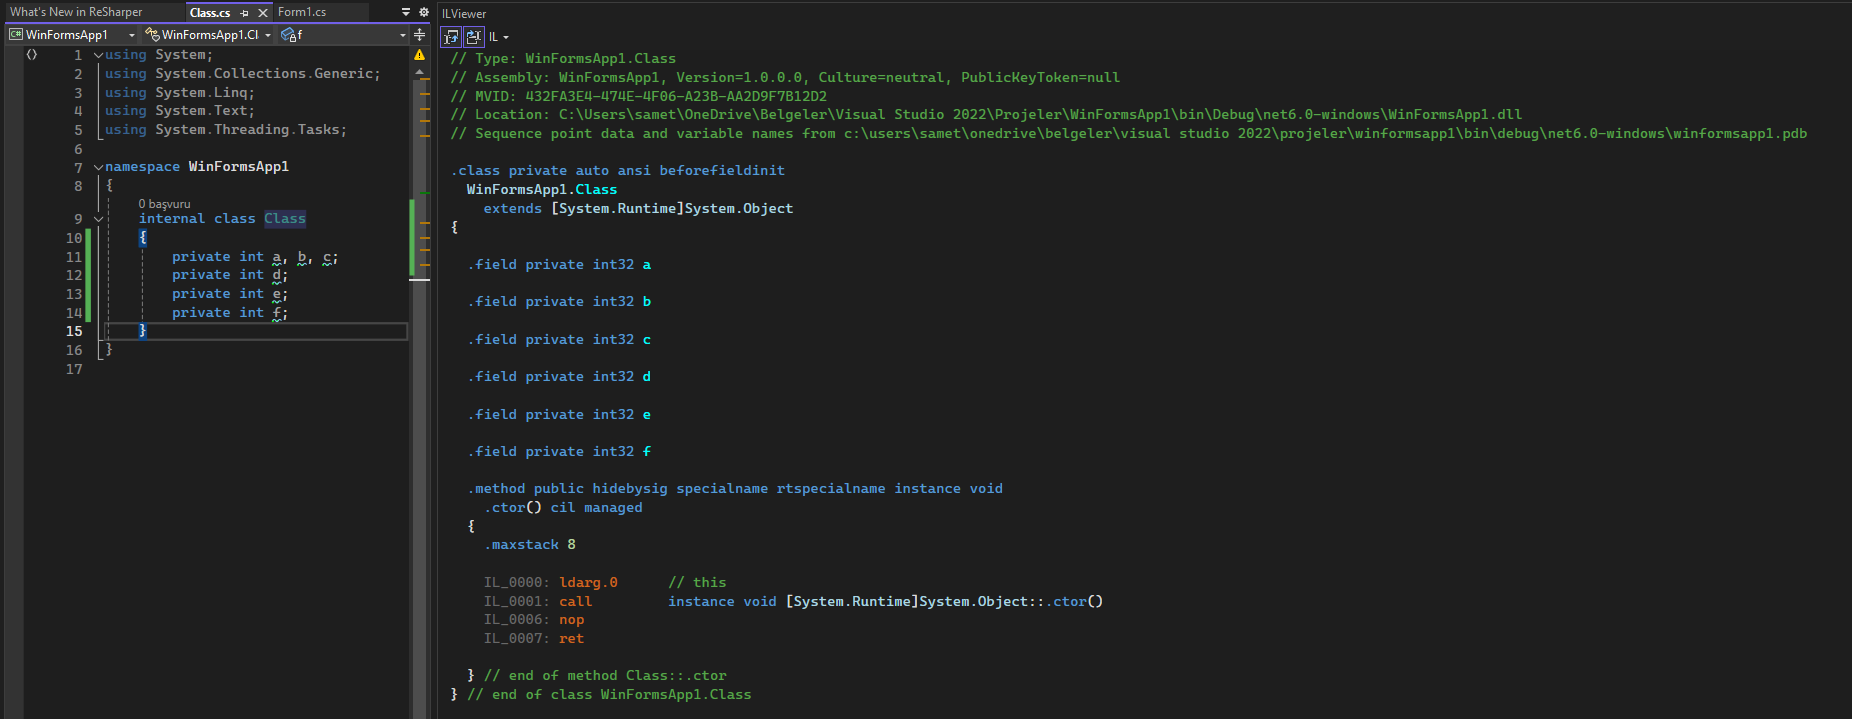Collapse the internal class Class block

click(98, 219)
